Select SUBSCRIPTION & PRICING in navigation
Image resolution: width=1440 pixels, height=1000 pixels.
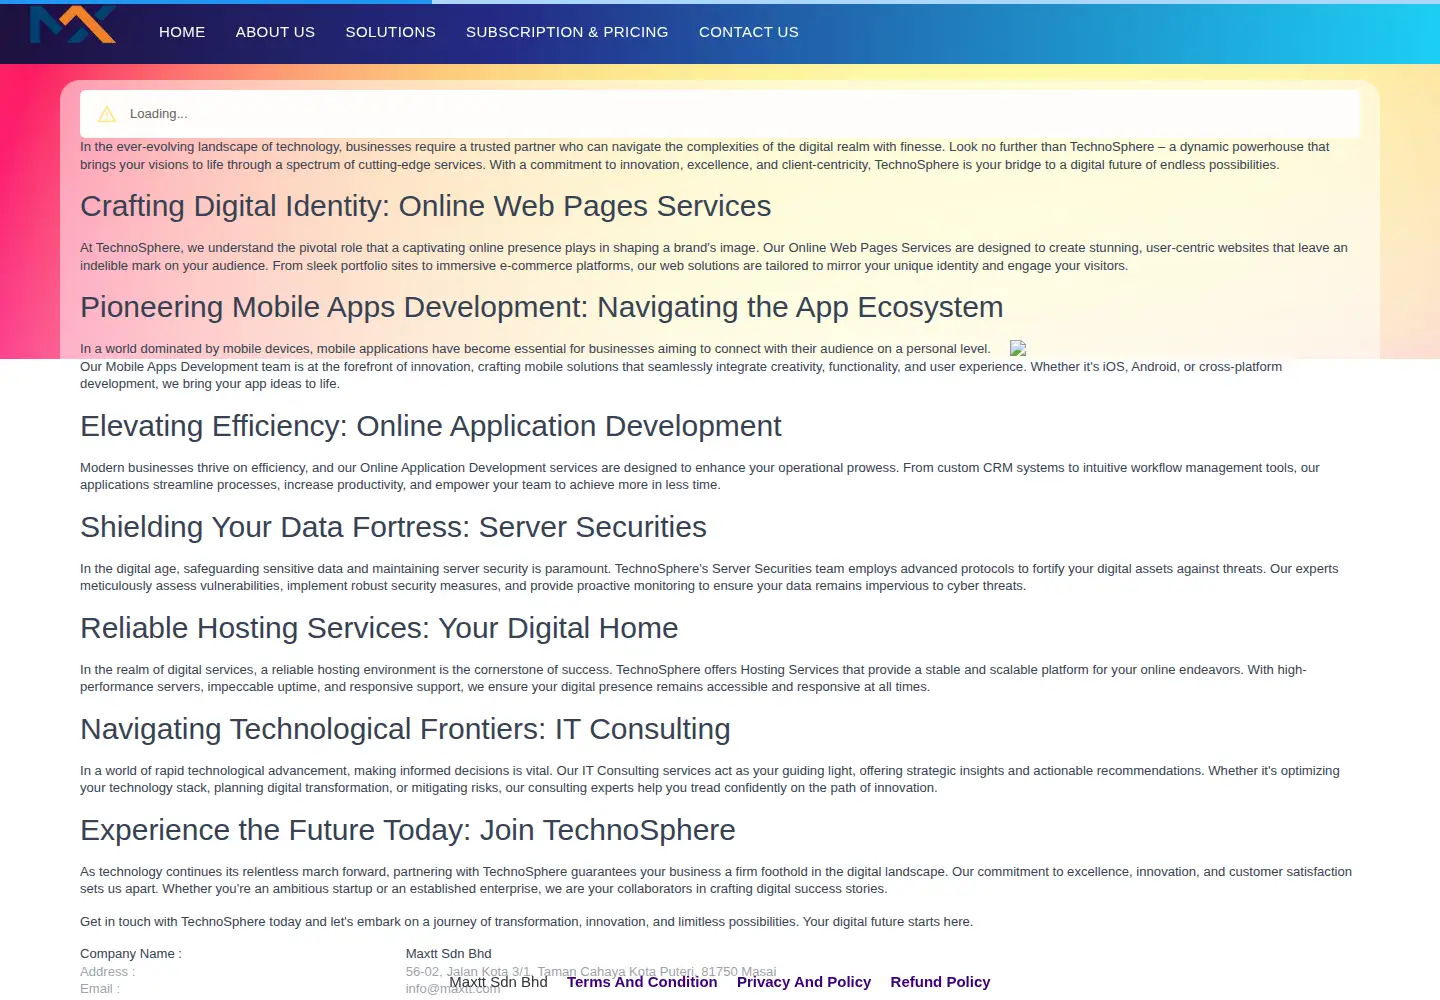pyautogui.click(x=567, y=32)
